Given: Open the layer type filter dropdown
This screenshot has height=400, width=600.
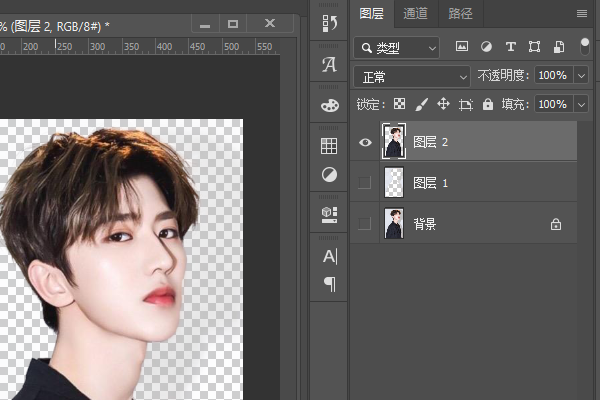Looking at the screenshot, I should point(396,48).
